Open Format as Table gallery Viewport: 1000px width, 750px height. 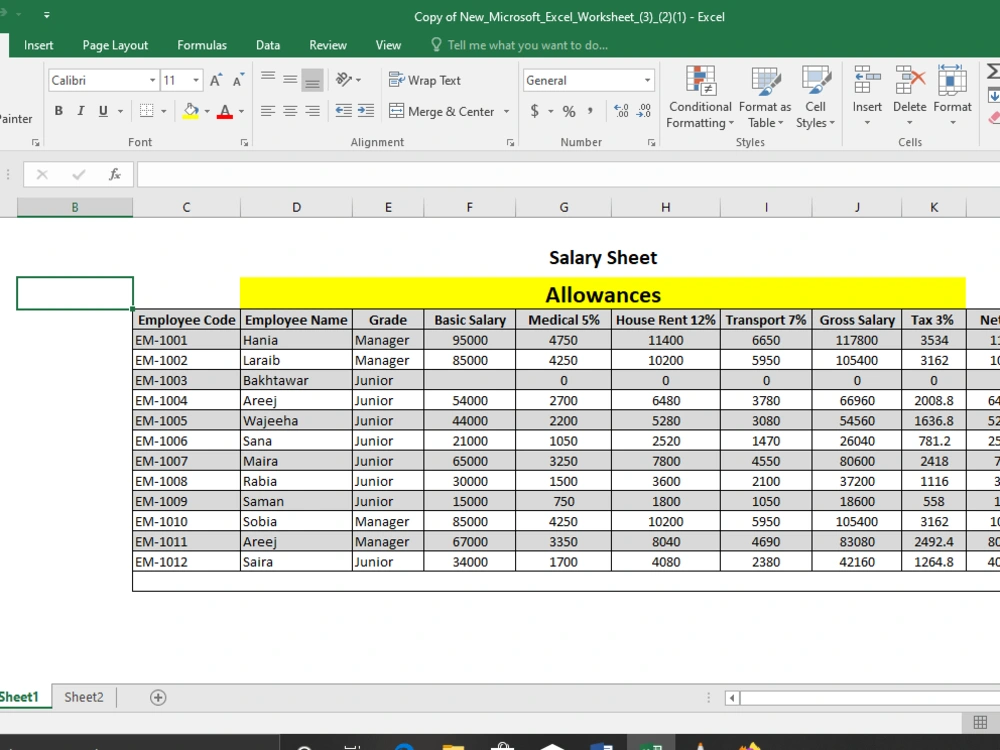click(765, 97)
